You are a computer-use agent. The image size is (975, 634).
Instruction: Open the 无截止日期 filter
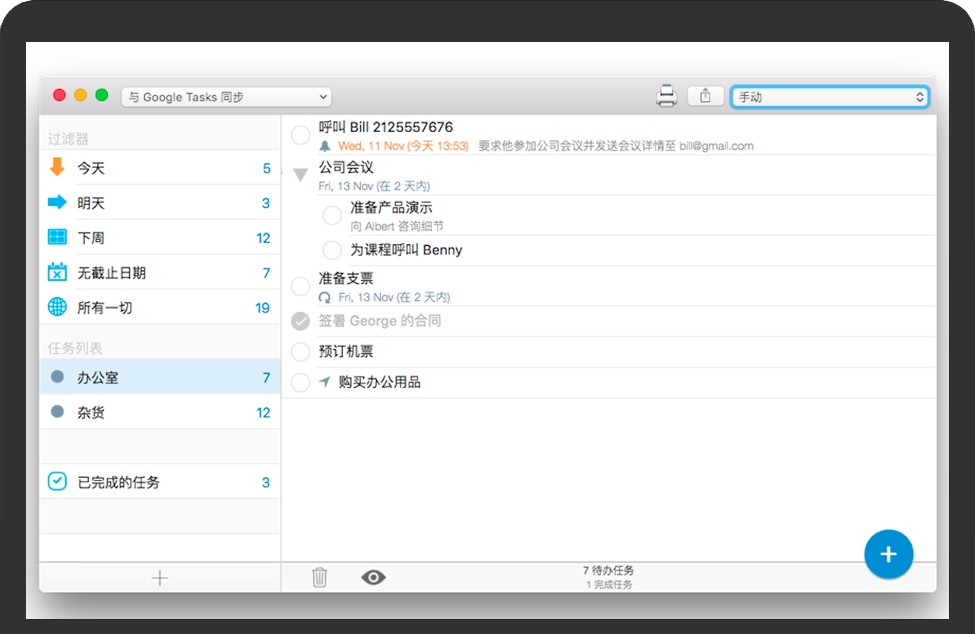tap(111, 273)
